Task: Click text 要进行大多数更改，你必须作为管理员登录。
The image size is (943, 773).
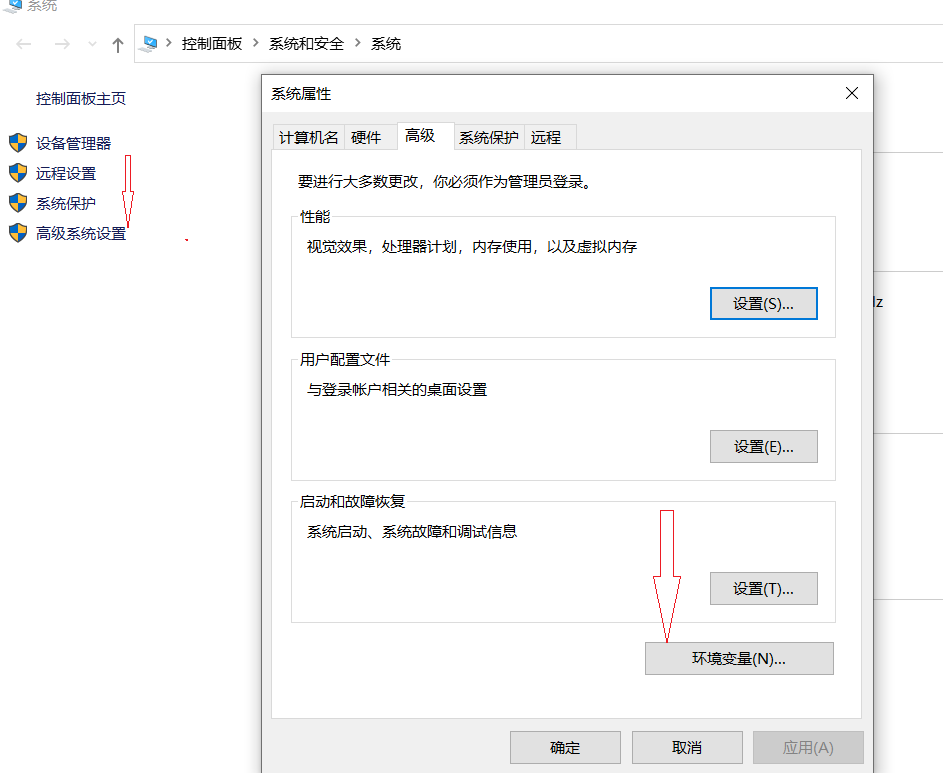Action: tap(447, 182)
